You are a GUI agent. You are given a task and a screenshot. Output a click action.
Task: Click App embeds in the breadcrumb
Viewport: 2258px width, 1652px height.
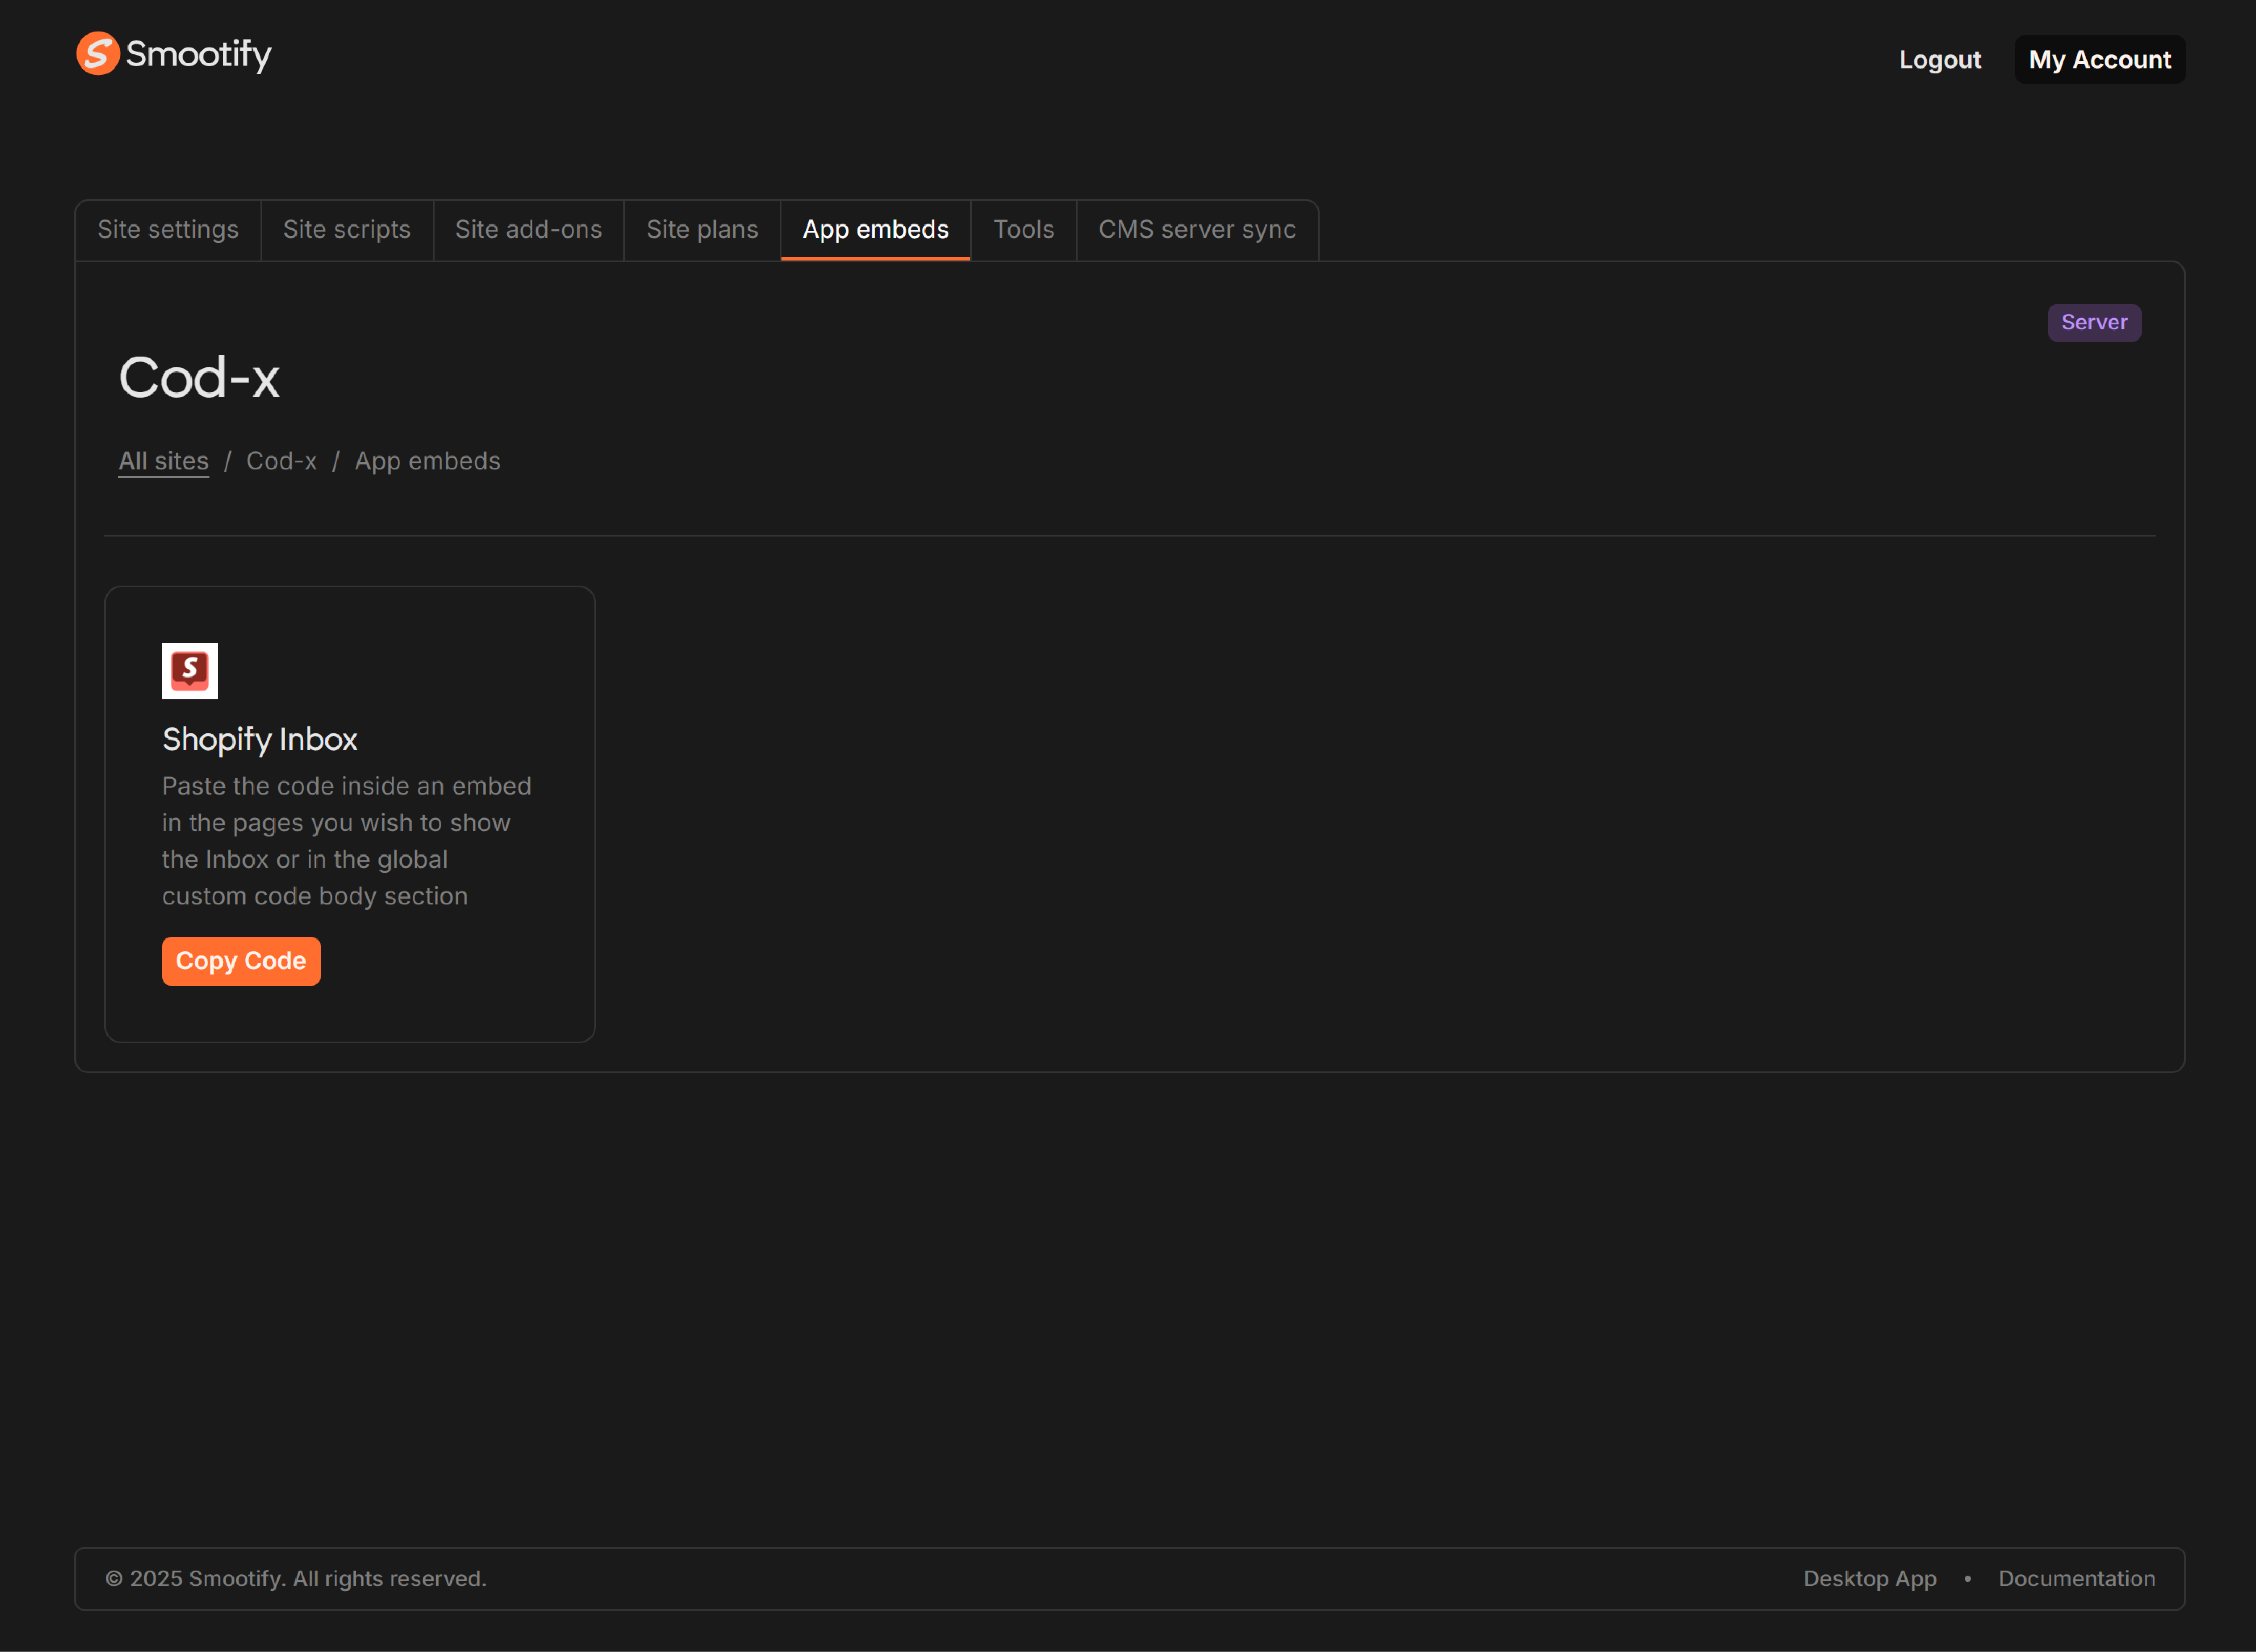(x=428, y=460)
